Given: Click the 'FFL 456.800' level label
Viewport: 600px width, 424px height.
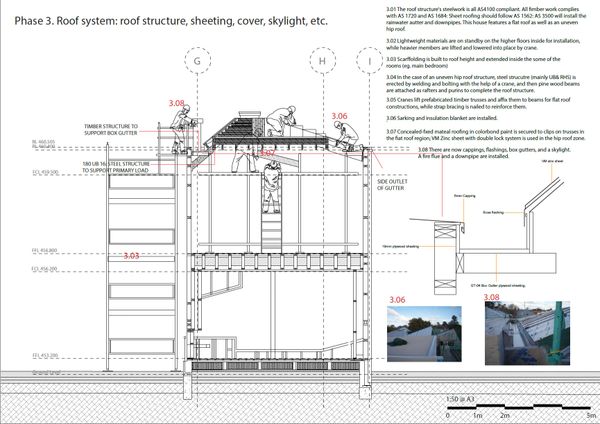Looking at the screenshot, I should 44,251.
